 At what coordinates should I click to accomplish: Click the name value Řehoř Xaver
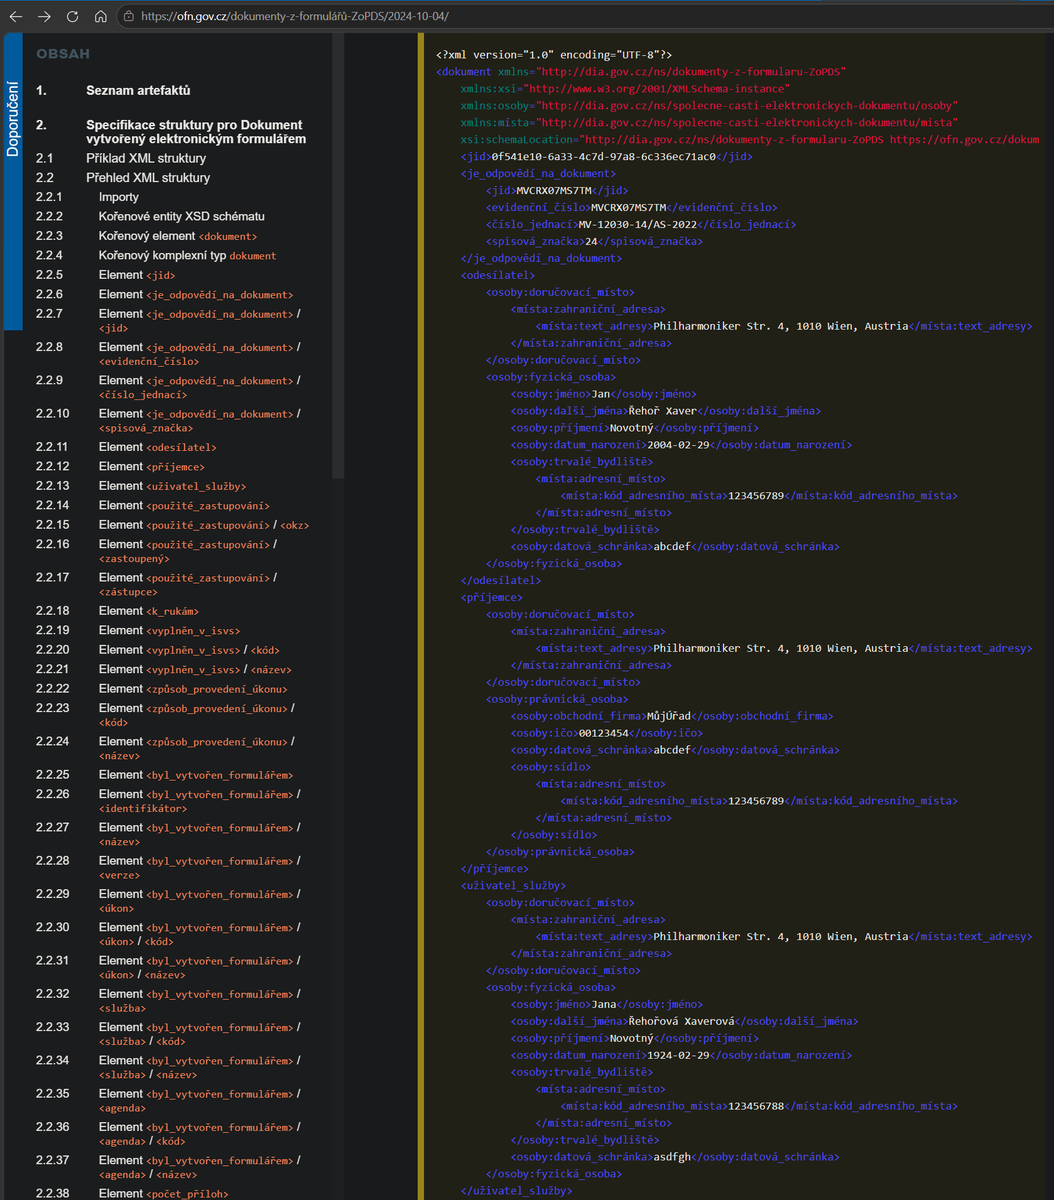662,411
